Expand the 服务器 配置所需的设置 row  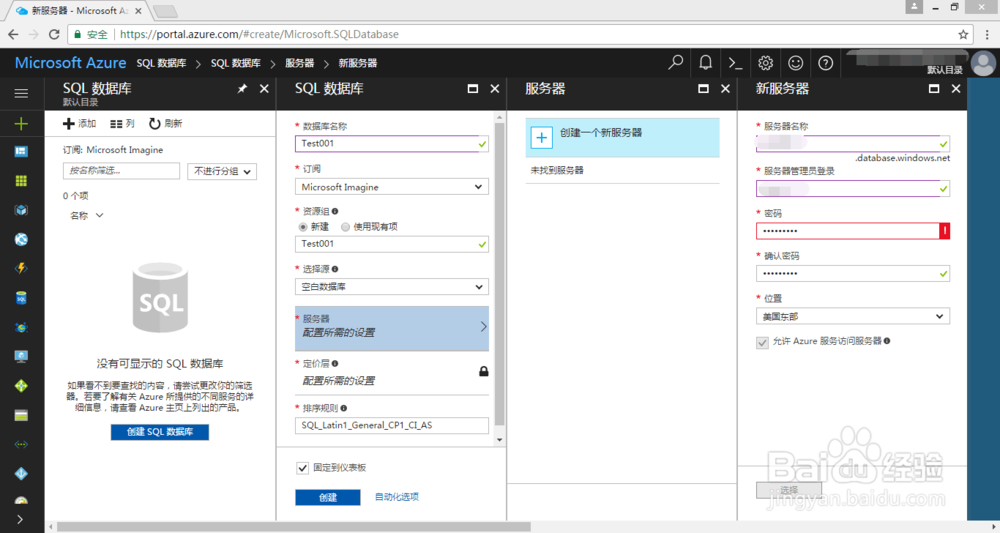pyautogui.click(x=392, y=328)
